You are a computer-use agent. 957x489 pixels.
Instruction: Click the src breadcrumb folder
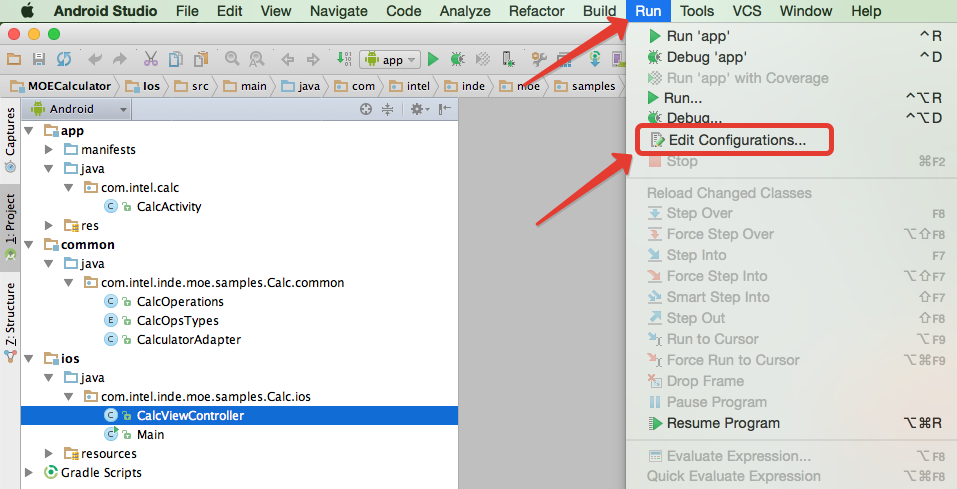192,86
